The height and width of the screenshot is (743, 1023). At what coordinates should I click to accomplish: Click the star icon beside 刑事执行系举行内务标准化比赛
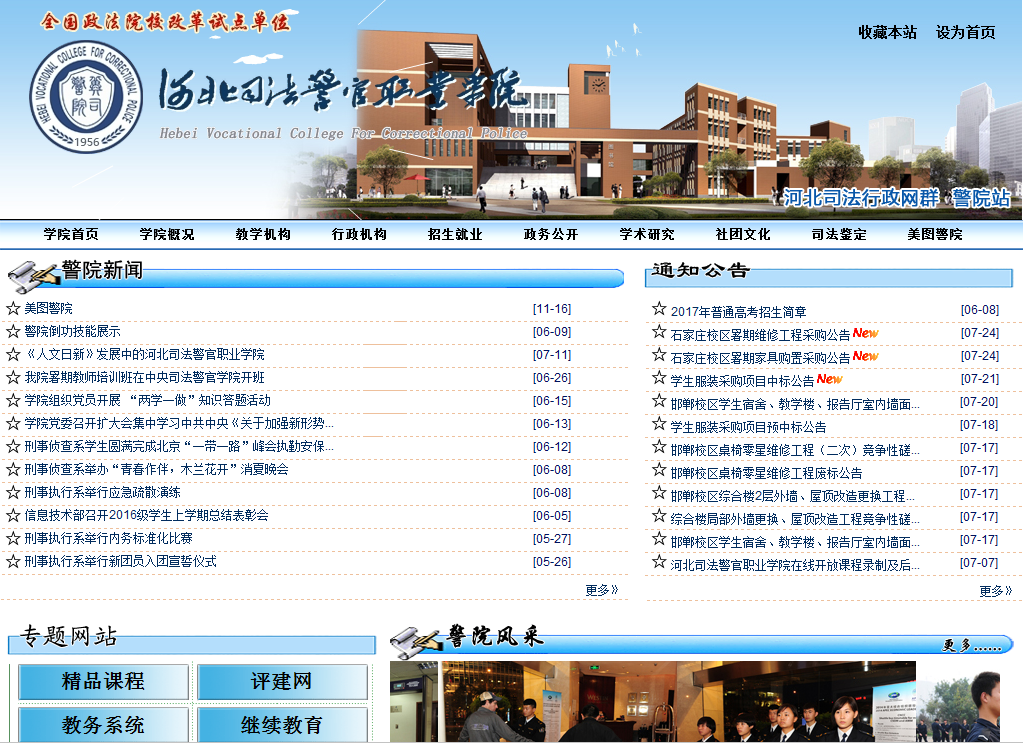[x=13, y=539]
